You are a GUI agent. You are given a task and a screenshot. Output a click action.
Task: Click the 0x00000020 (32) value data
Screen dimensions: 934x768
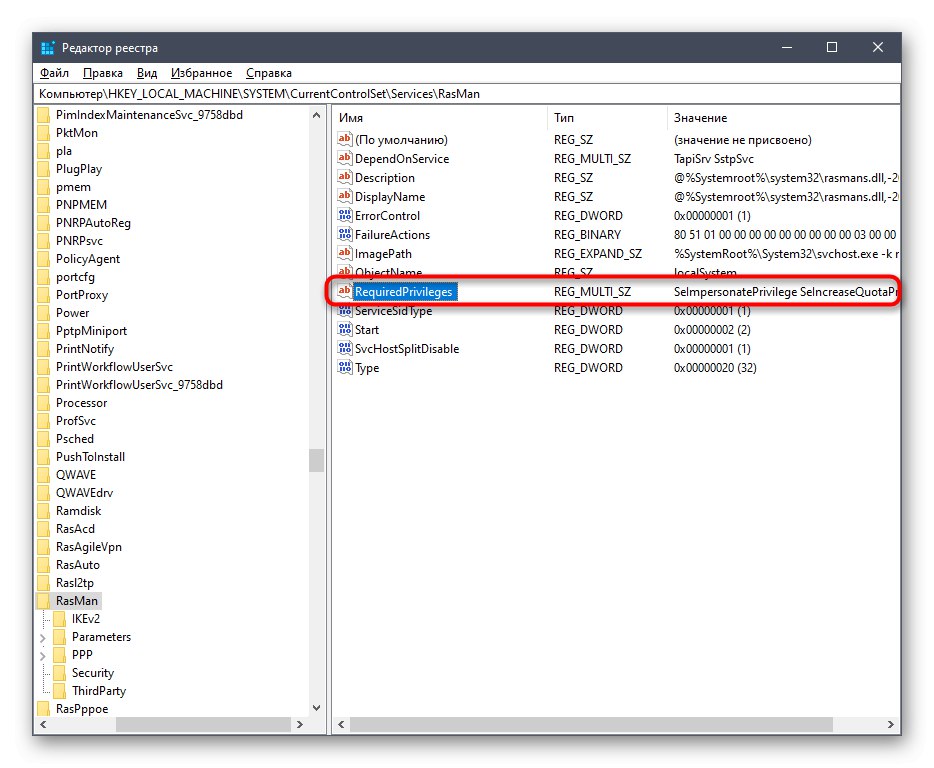click(715, 368)
